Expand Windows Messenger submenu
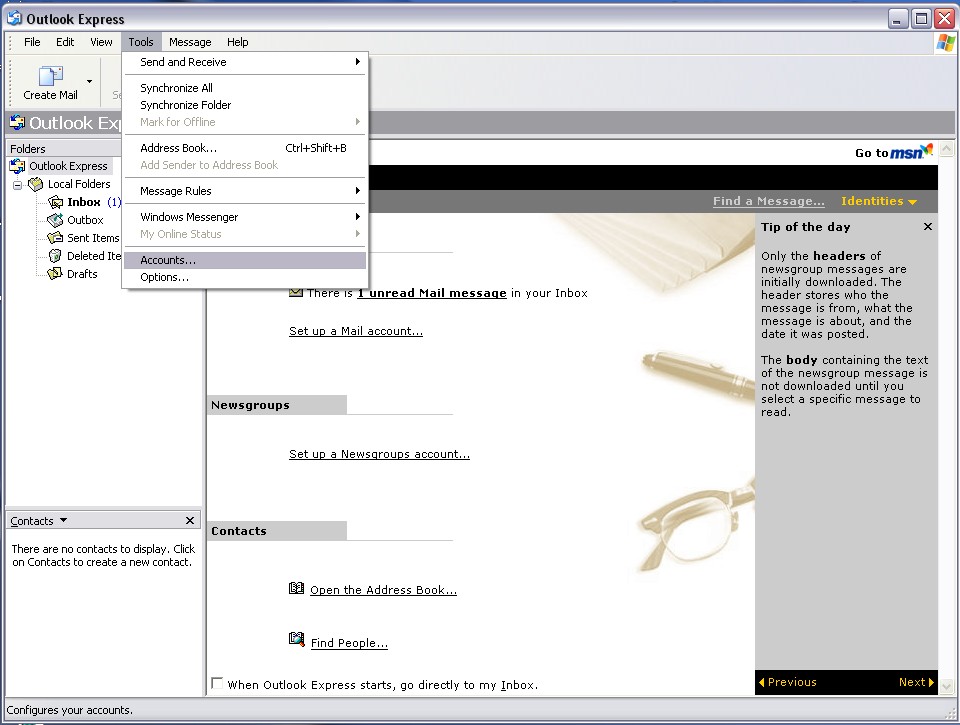 tap(245, 217)
